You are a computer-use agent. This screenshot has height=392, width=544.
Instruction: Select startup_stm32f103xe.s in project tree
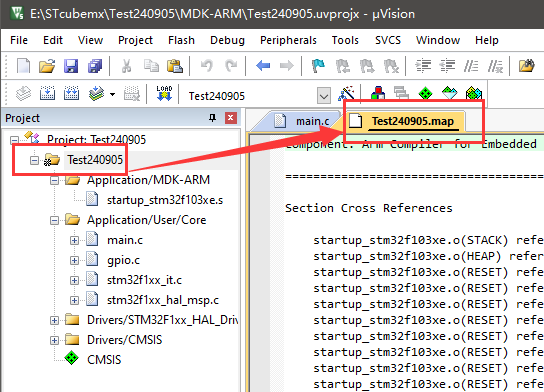tap(165, 200)
